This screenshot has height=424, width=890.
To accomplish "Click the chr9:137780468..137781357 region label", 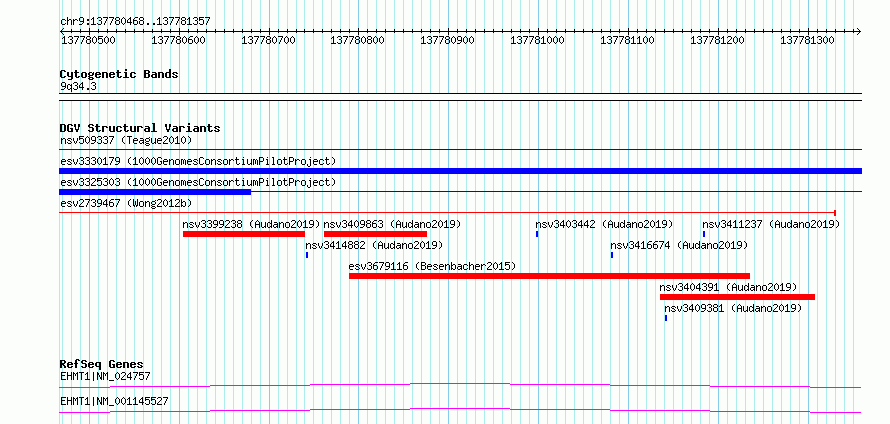I will point(135,21).
